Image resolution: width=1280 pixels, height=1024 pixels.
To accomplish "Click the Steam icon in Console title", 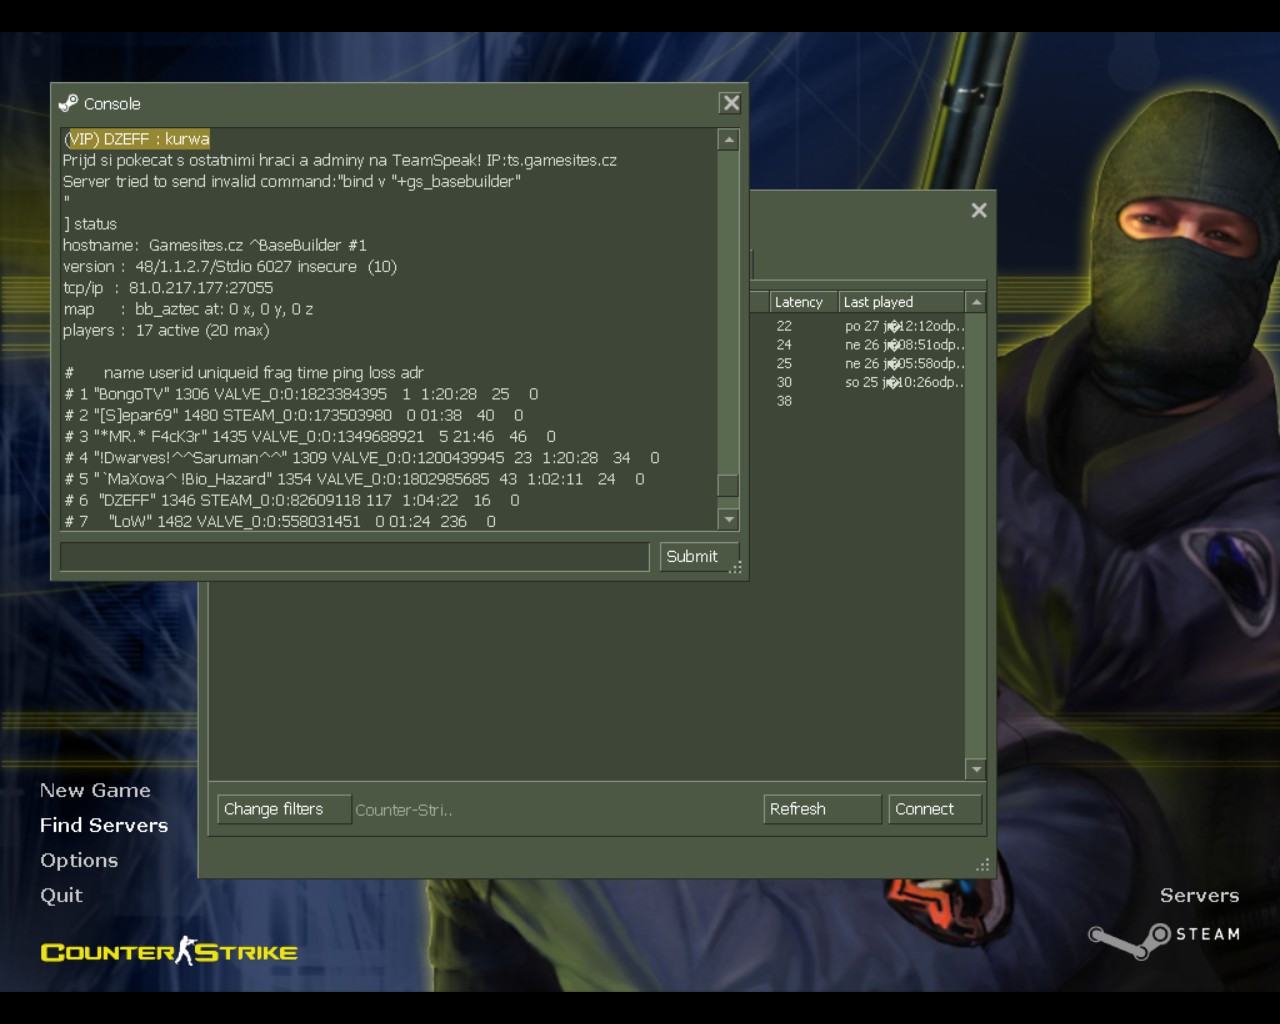I will [x=68, y=103].
